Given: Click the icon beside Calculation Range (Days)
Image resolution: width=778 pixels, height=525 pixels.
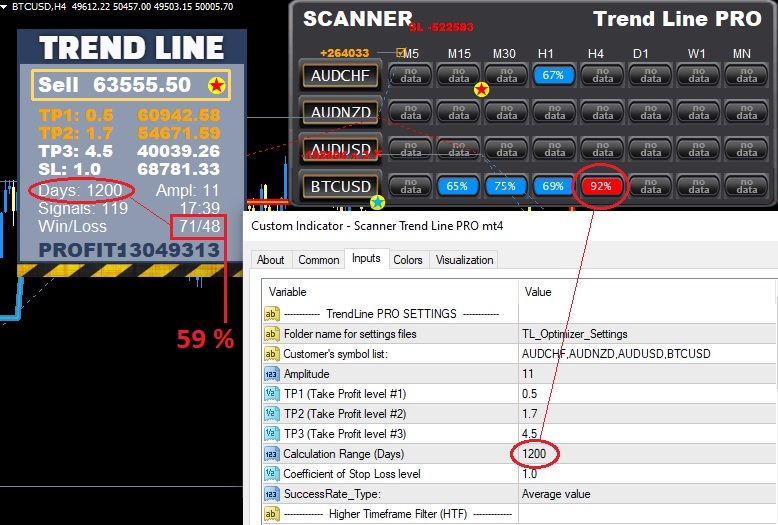Looking at the screenshot, I should tap(271, 454).
